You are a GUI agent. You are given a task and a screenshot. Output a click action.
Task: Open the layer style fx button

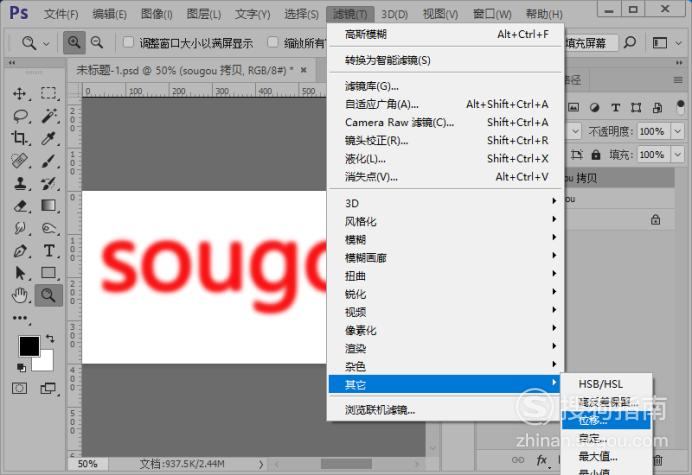pos(542,460)
